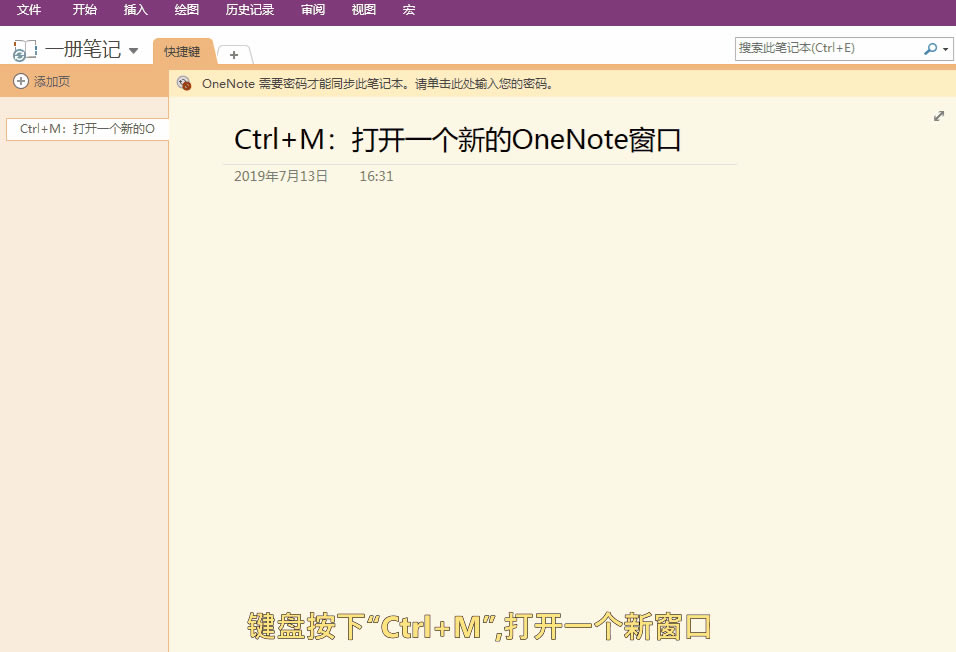The image size is (956, 652).
Task: Open the notebook list via the 一册笔记 dropdown arrow
Action: (133, 49)
